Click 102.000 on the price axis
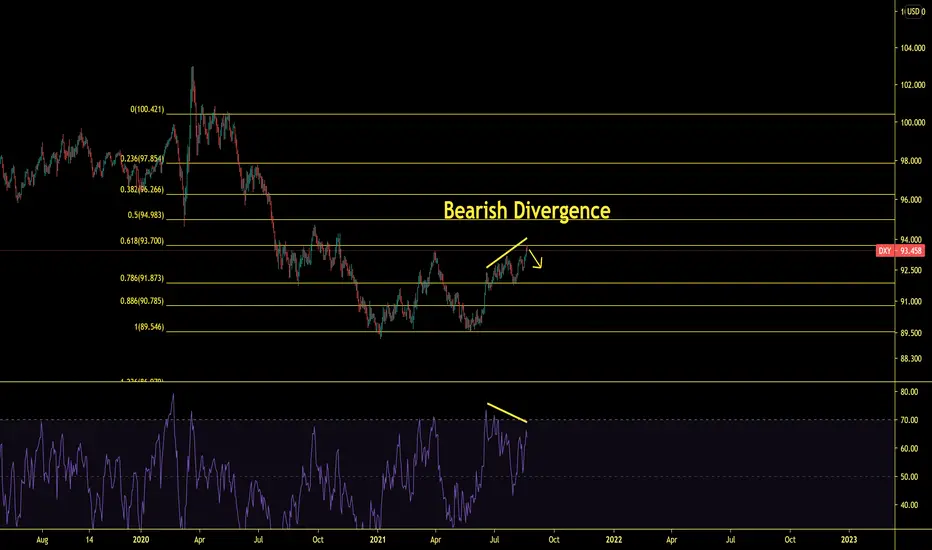The image size is (932, 550). pyautogui.click(x=912, y=85)
